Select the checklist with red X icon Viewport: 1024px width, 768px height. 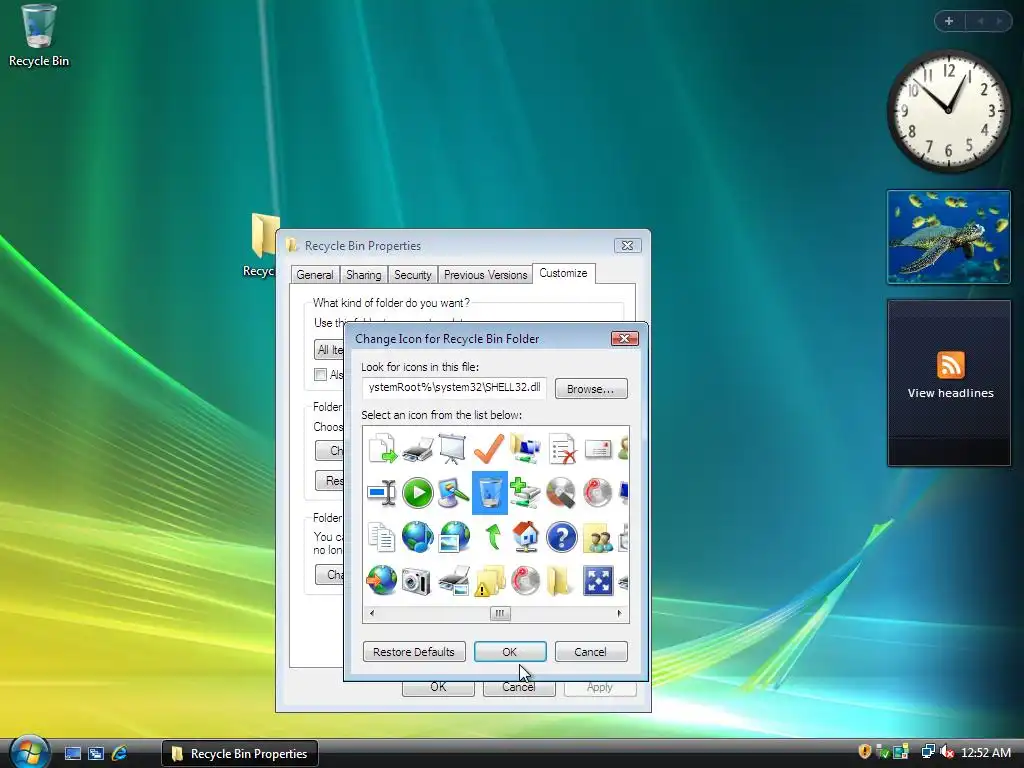click(561, 449)
